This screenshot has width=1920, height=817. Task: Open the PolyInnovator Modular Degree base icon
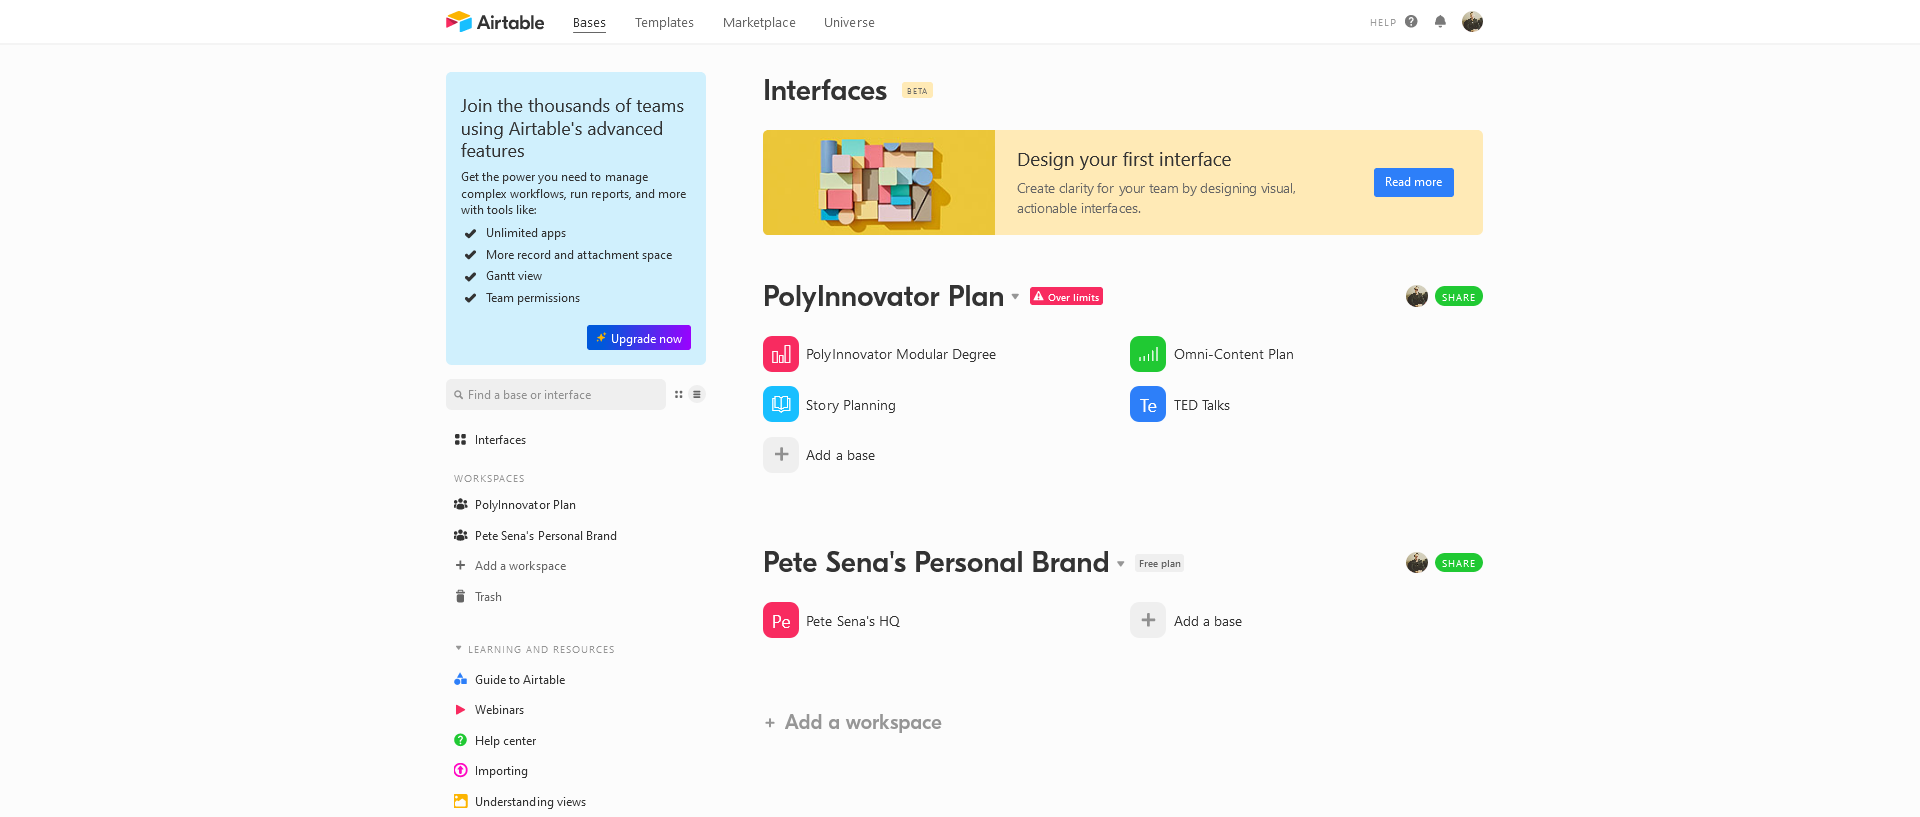click(780, 354)
